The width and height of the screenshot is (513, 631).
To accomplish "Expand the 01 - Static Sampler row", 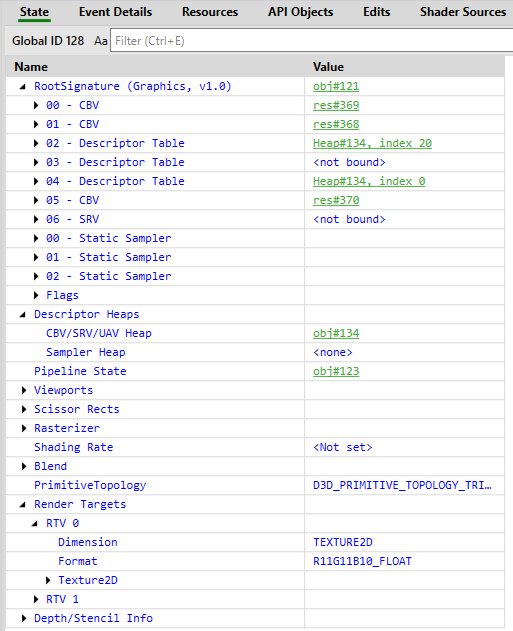I will pyautogui.click(x=36, y=257).
